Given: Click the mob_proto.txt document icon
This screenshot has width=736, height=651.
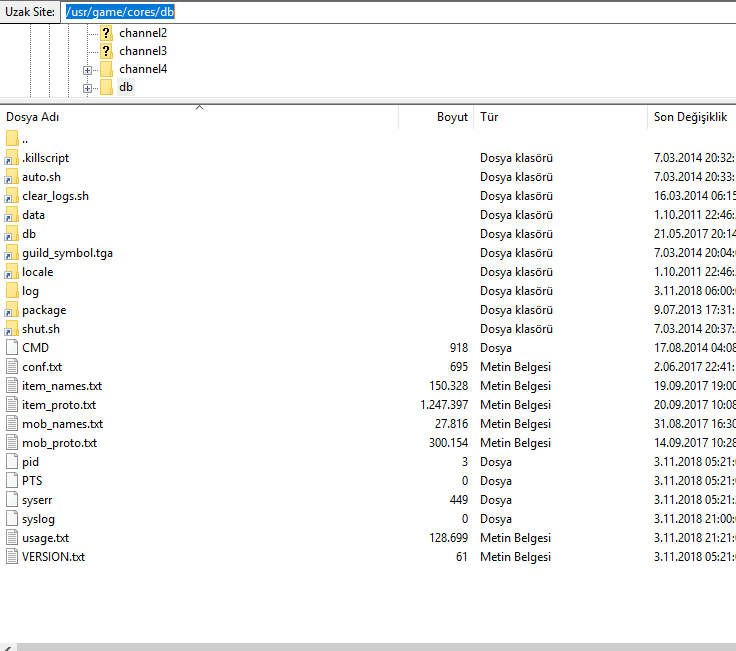Looking at the screenshot, I should click(12, 443).
